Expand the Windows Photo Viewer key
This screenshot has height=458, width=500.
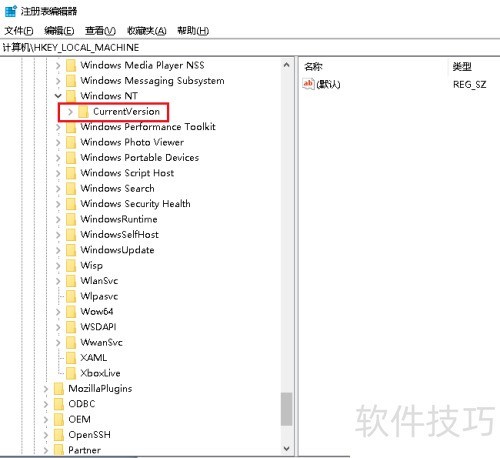[x=58, y=143]
